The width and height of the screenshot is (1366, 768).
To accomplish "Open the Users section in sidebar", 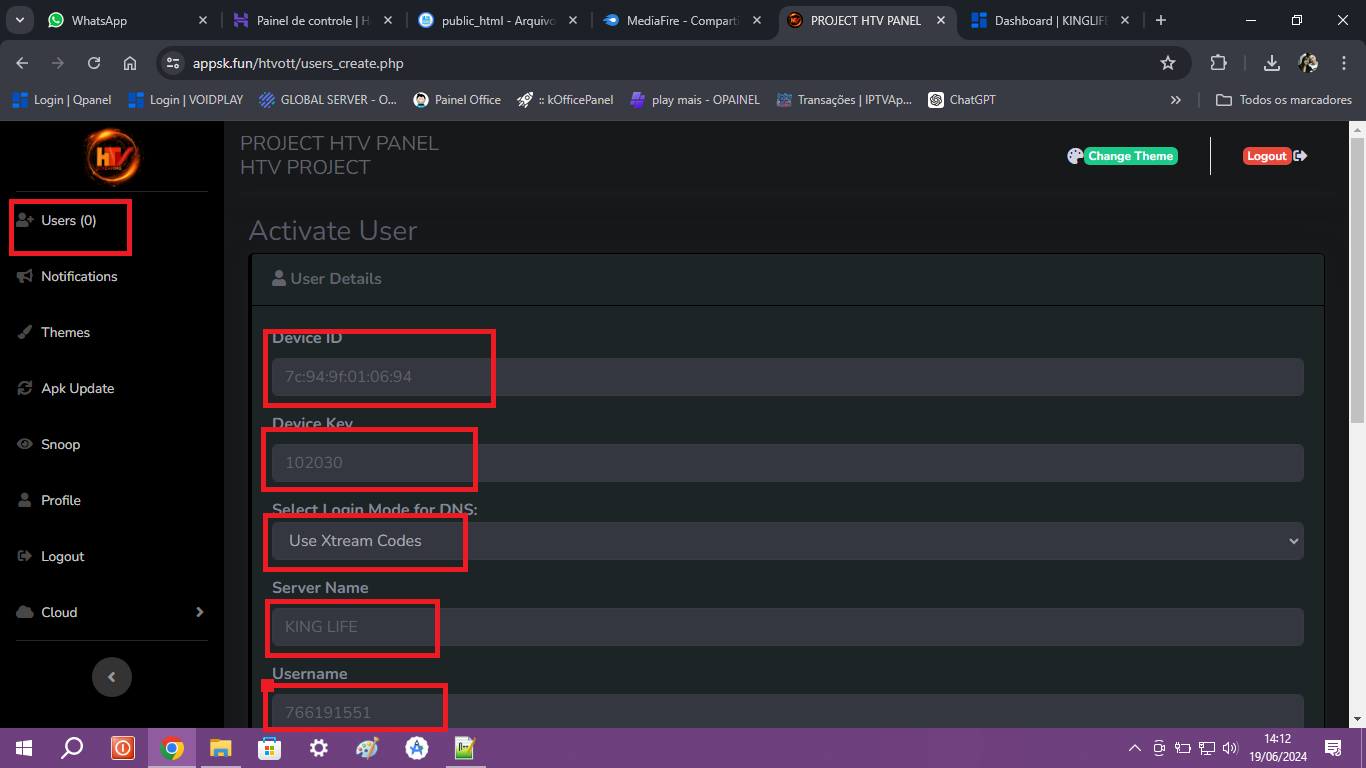I will pos(68,221).
